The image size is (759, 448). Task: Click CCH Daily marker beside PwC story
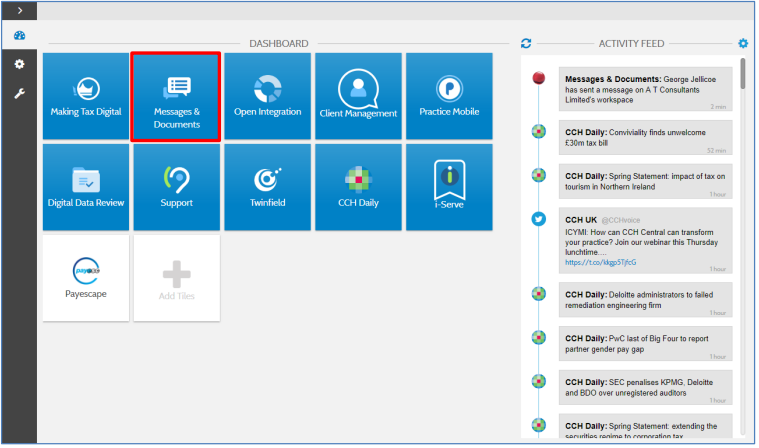[x=539, y=337]
